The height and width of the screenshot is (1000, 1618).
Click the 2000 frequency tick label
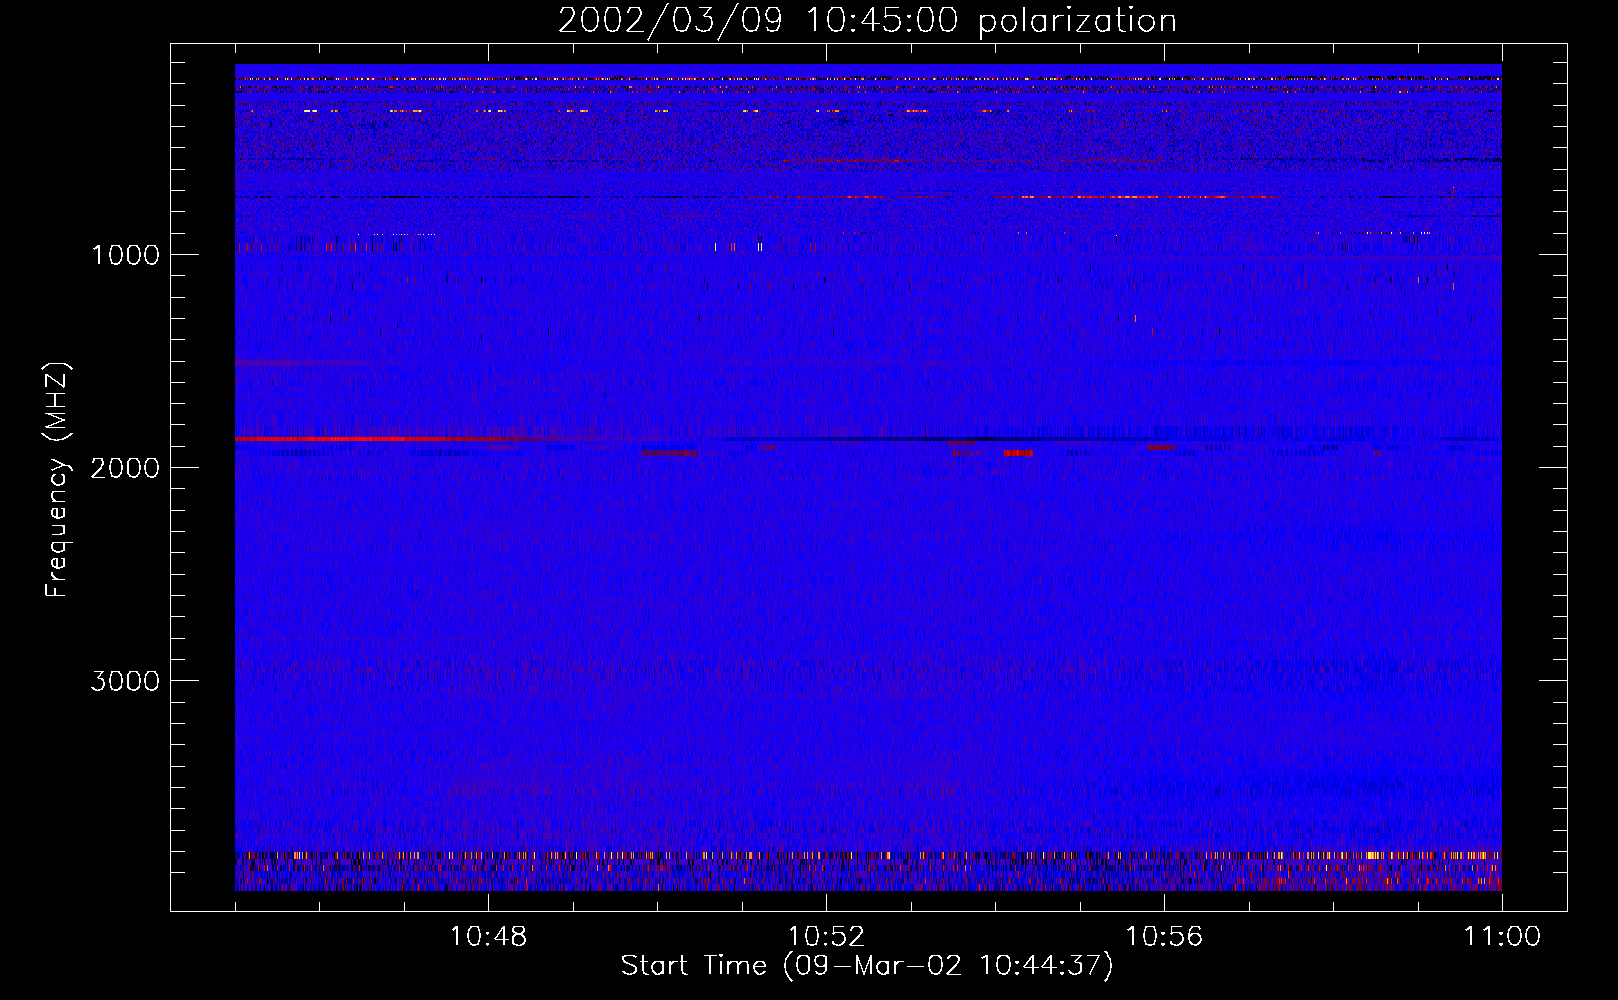[125, 468]
